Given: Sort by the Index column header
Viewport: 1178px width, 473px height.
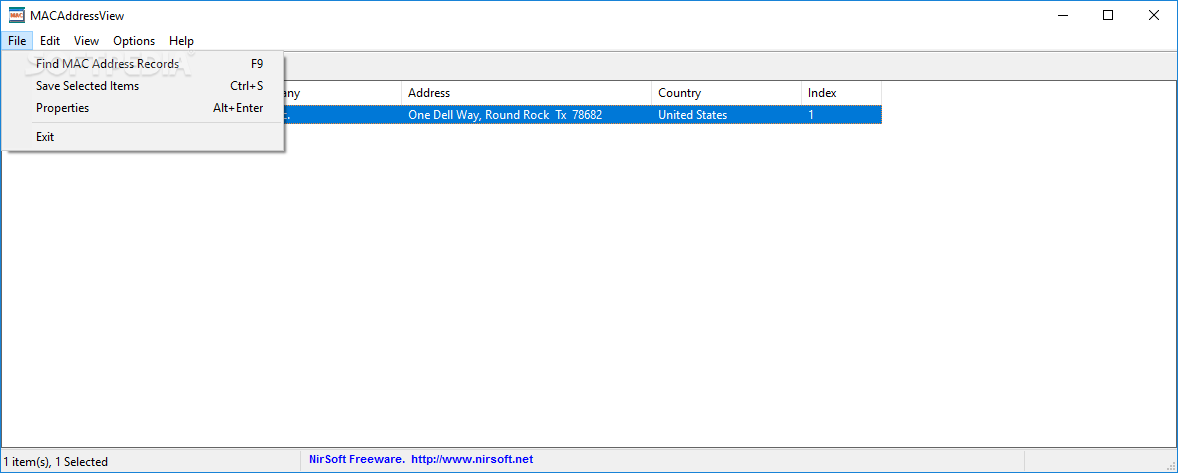Looking at the screenshot, I should 841,93.
